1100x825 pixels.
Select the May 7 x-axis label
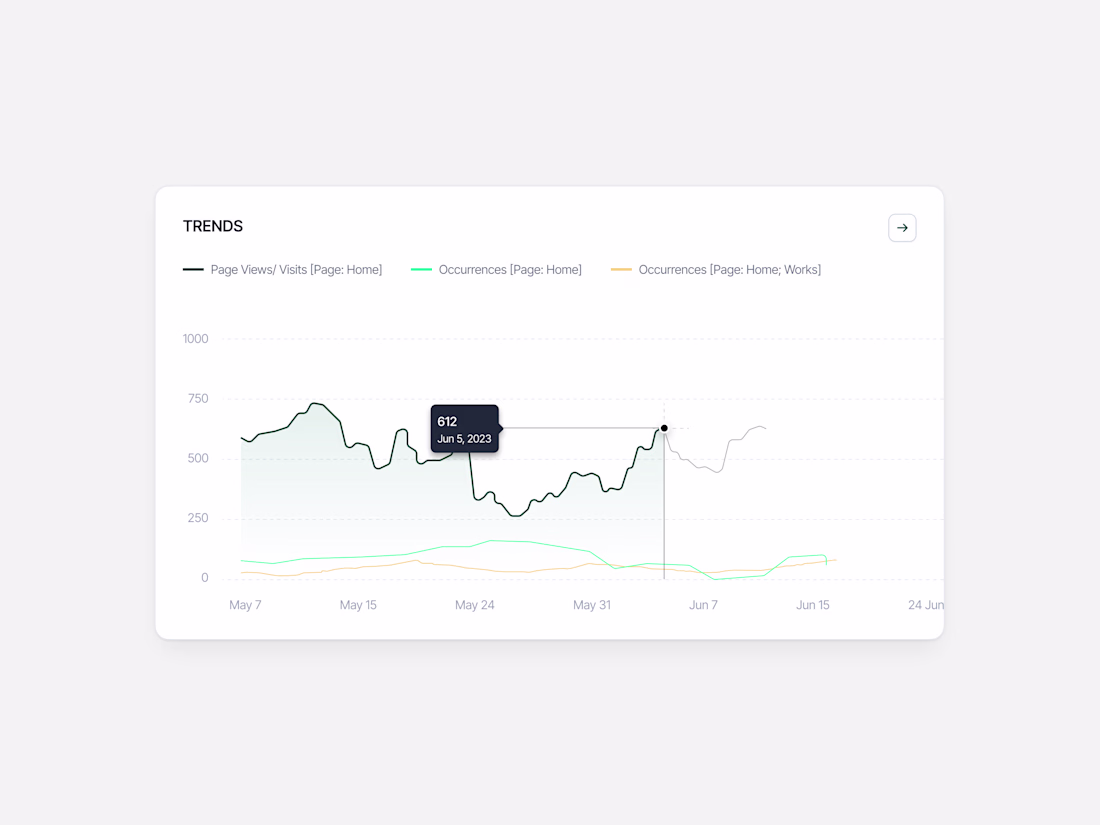point(245,605)
